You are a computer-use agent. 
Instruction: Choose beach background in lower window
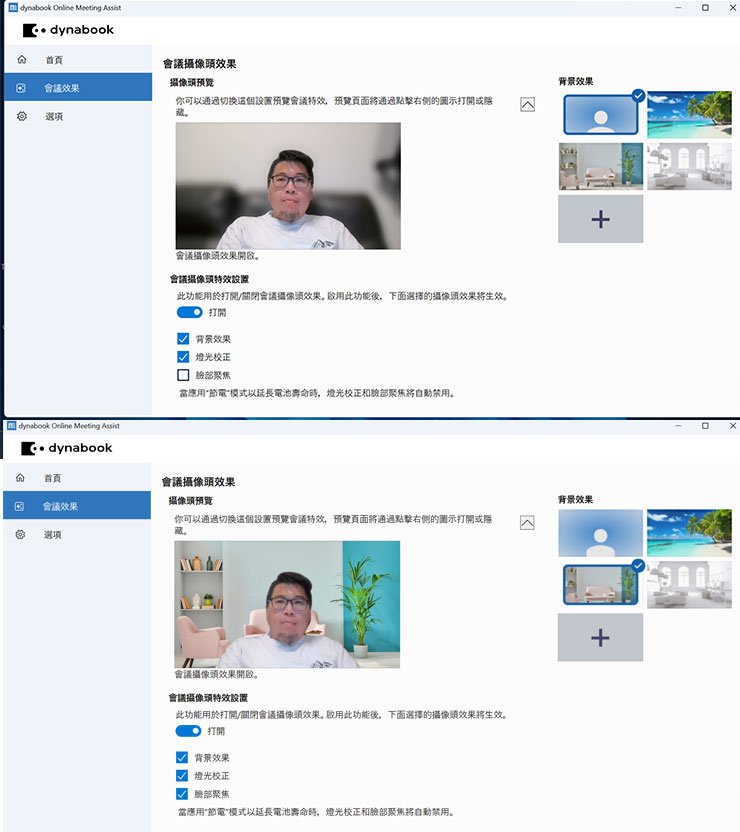pyautogui.click(x=689, y=533)
